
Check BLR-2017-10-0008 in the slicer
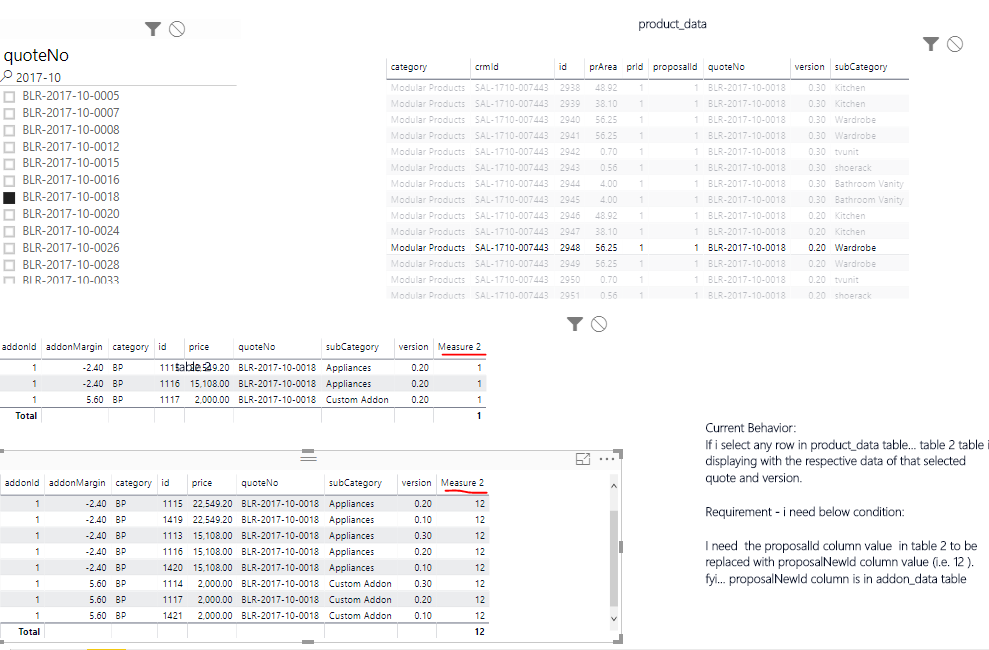tap(9, 131)
